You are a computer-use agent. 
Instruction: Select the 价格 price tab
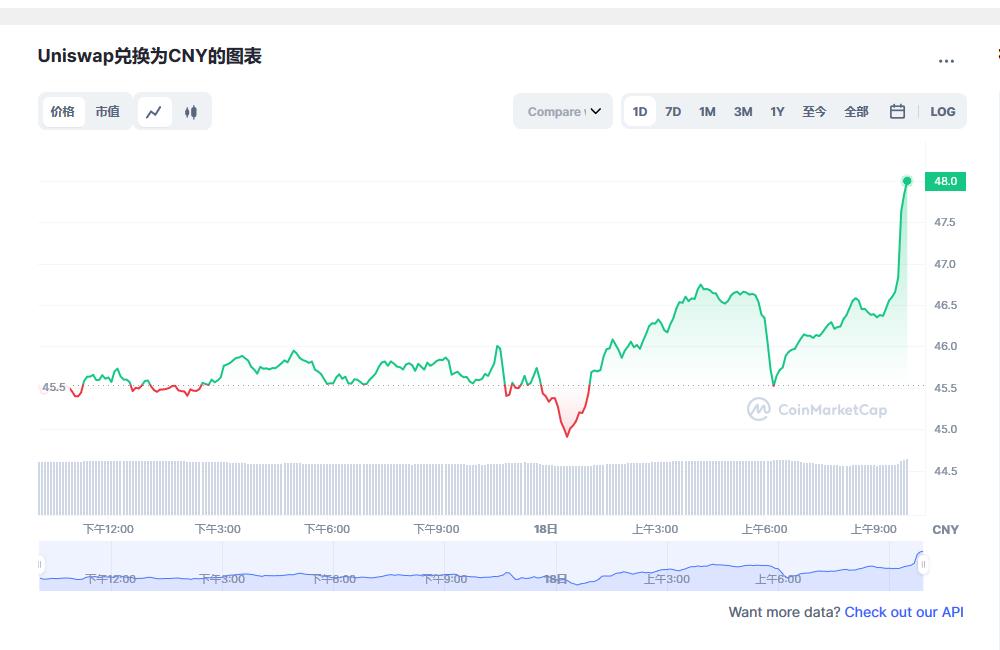click(63, 112)
